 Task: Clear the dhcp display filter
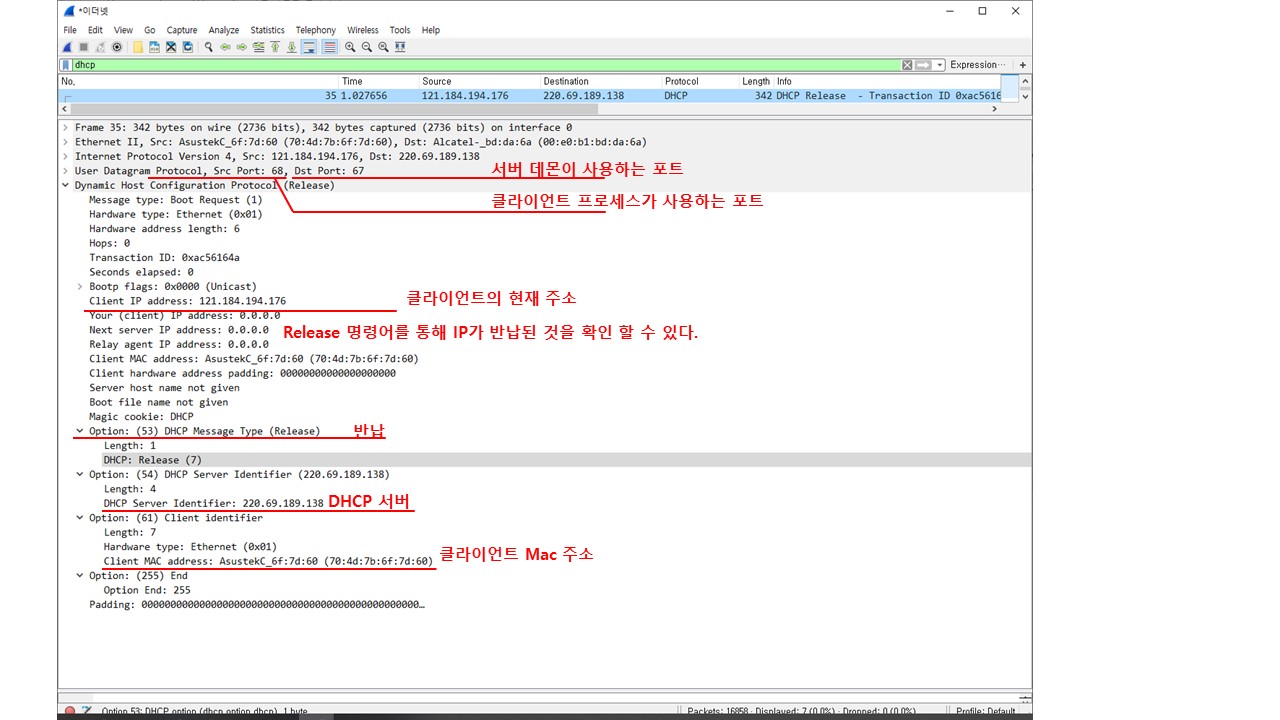click(x=907, y=65)
